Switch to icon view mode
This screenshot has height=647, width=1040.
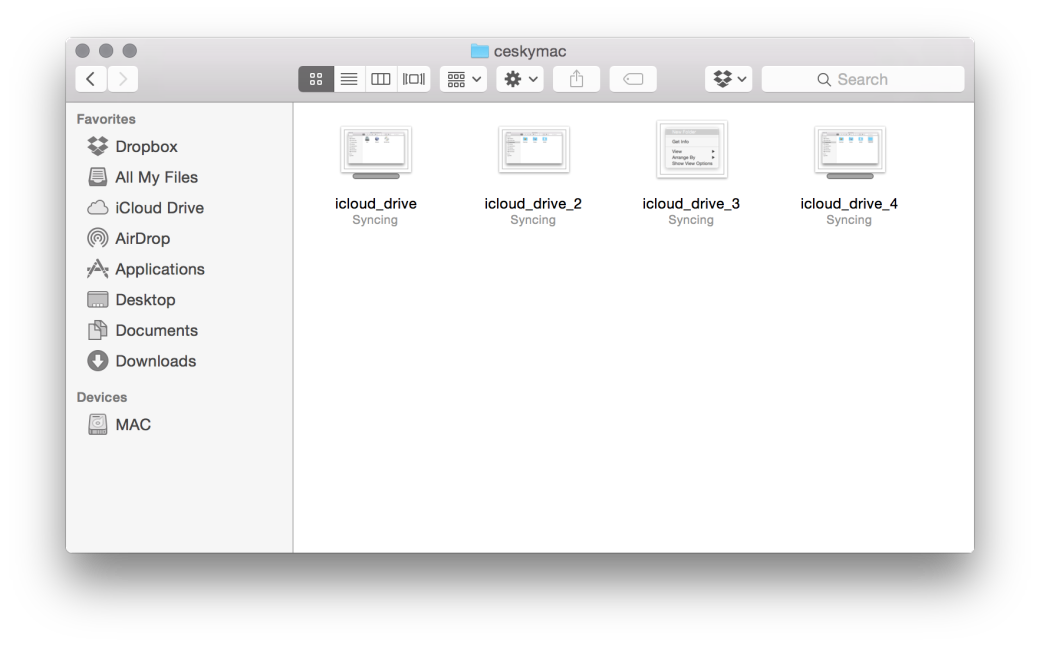tap(316, 79)
